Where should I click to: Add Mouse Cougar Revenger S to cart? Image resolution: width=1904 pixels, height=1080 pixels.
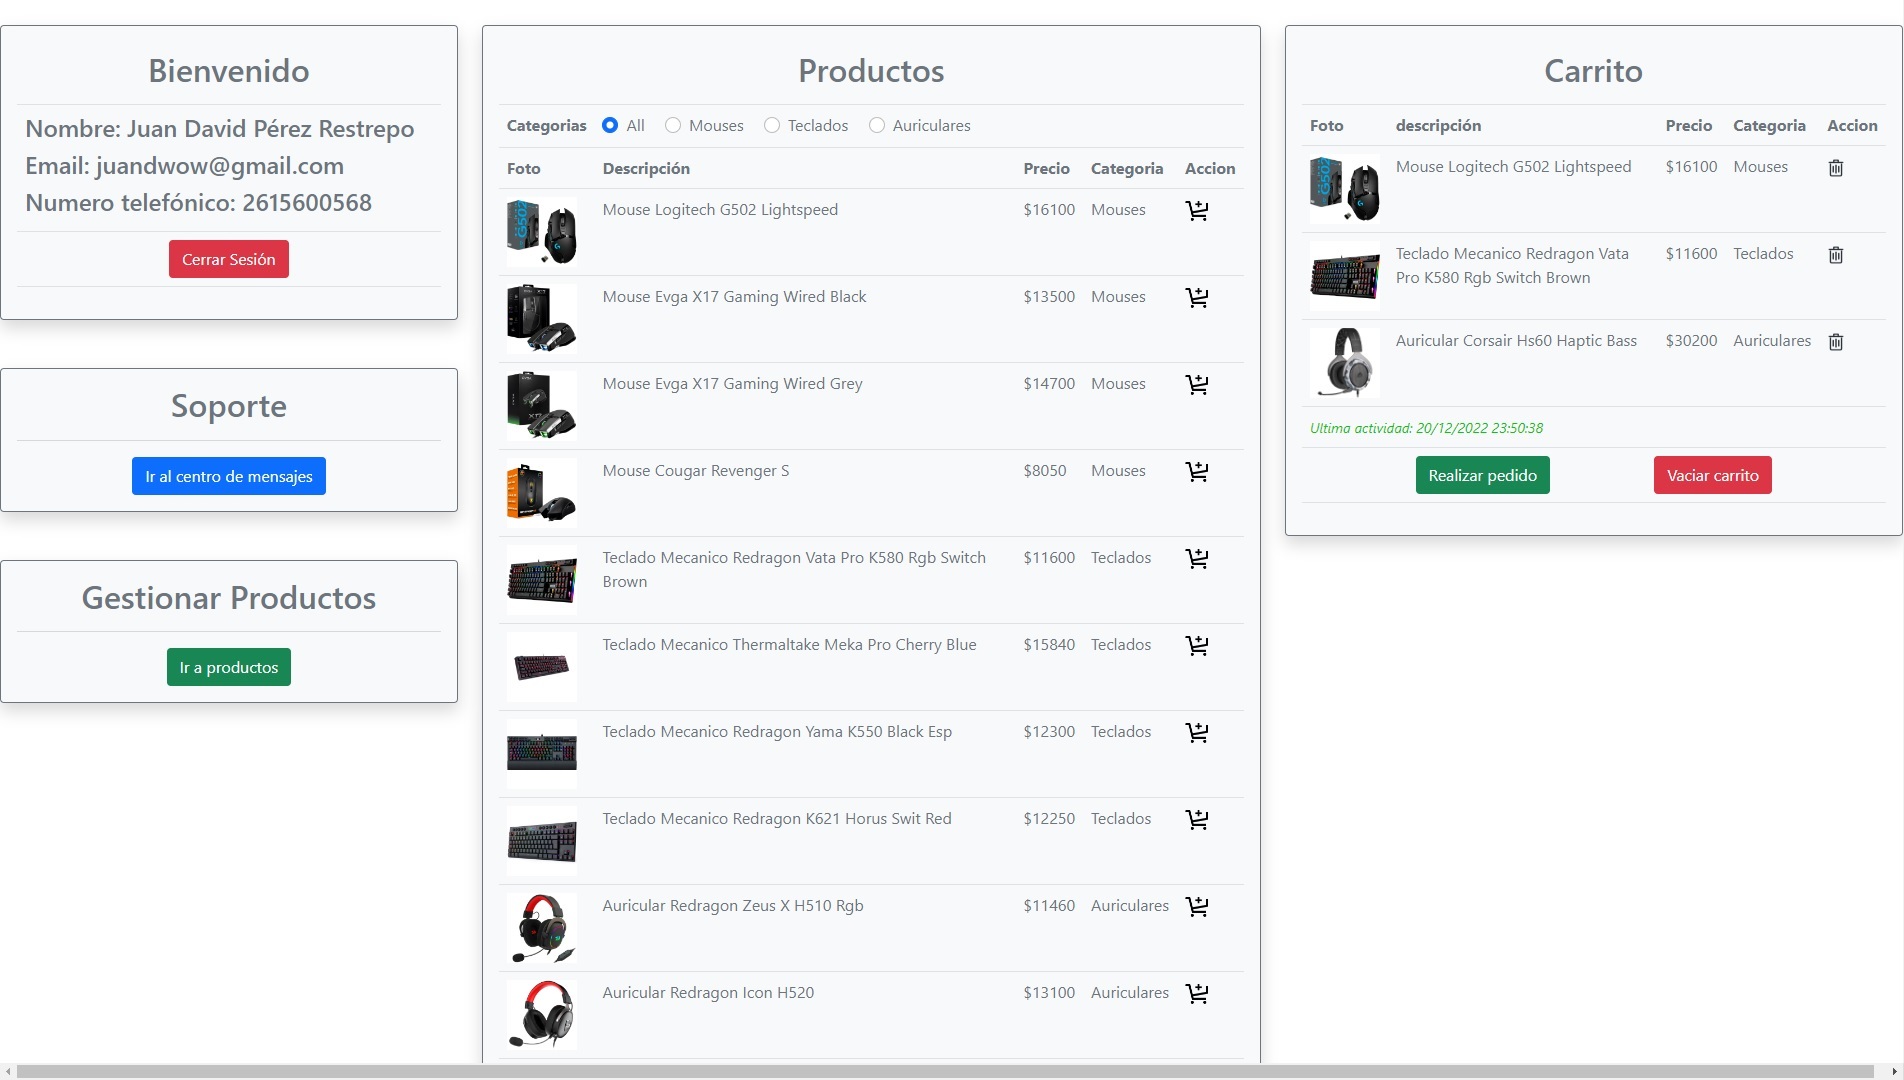point(1196,472)
